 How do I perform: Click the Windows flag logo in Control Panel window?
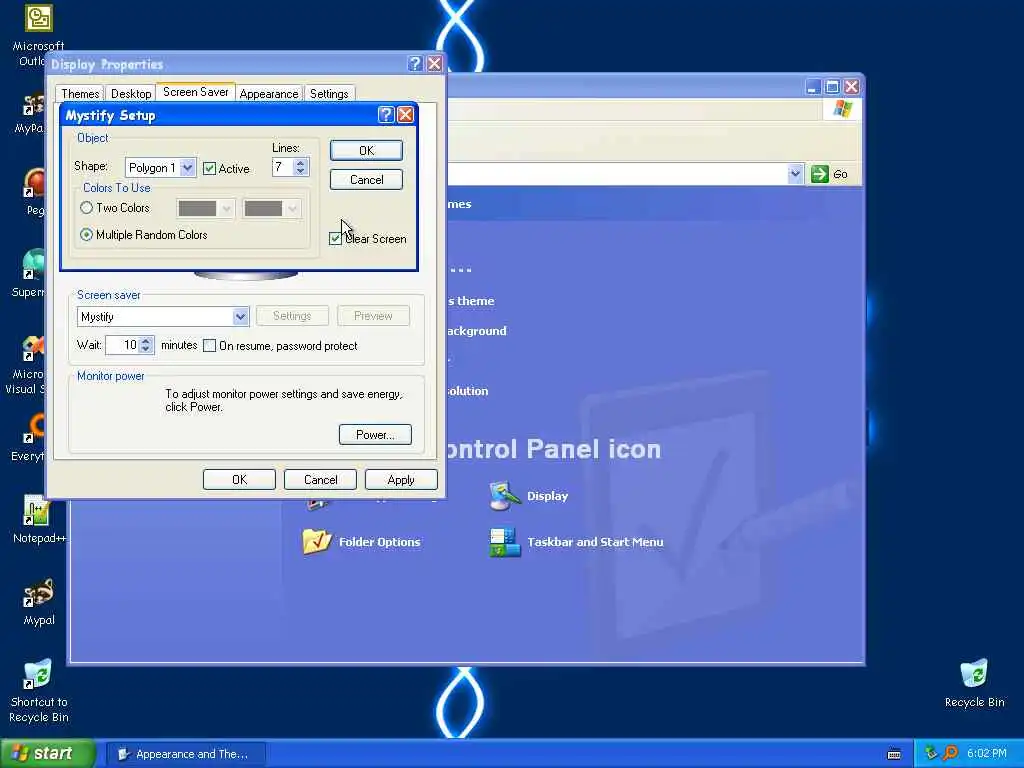coord(842,108)
